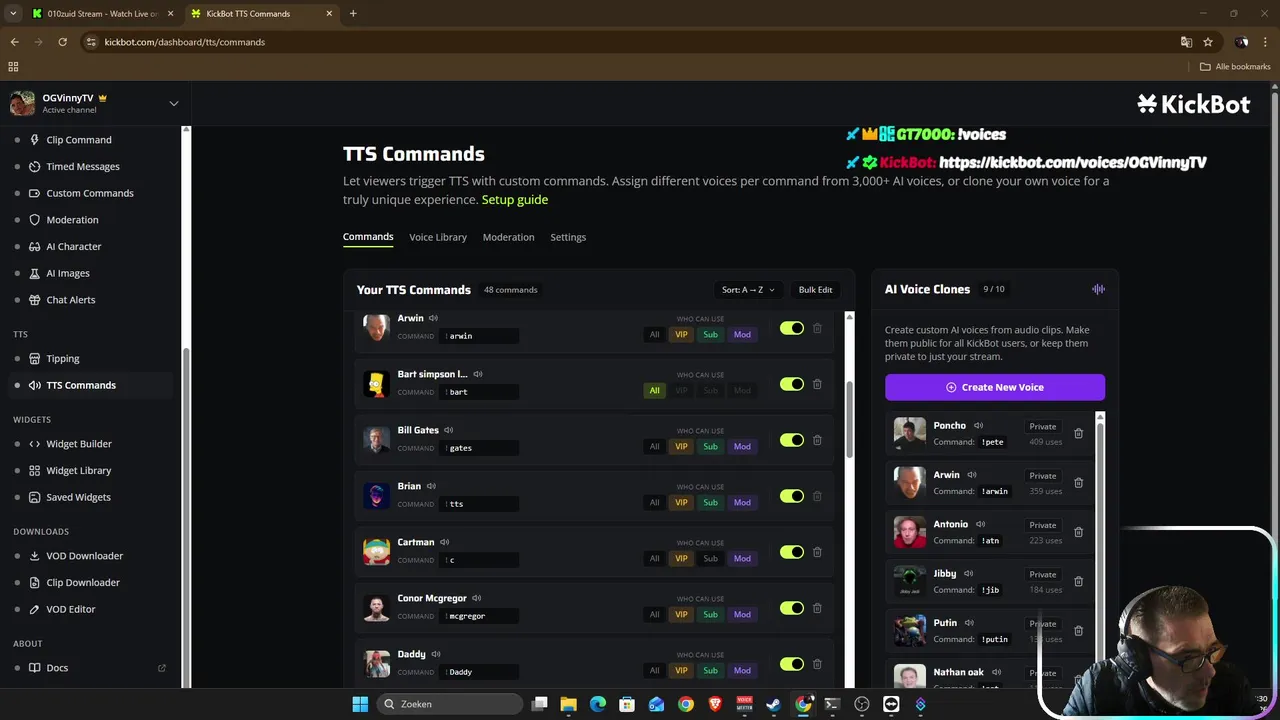Open File Explorer from the taskbar
The height and width of the screenshot is (720, 1280).
click(x=568, y=704)
